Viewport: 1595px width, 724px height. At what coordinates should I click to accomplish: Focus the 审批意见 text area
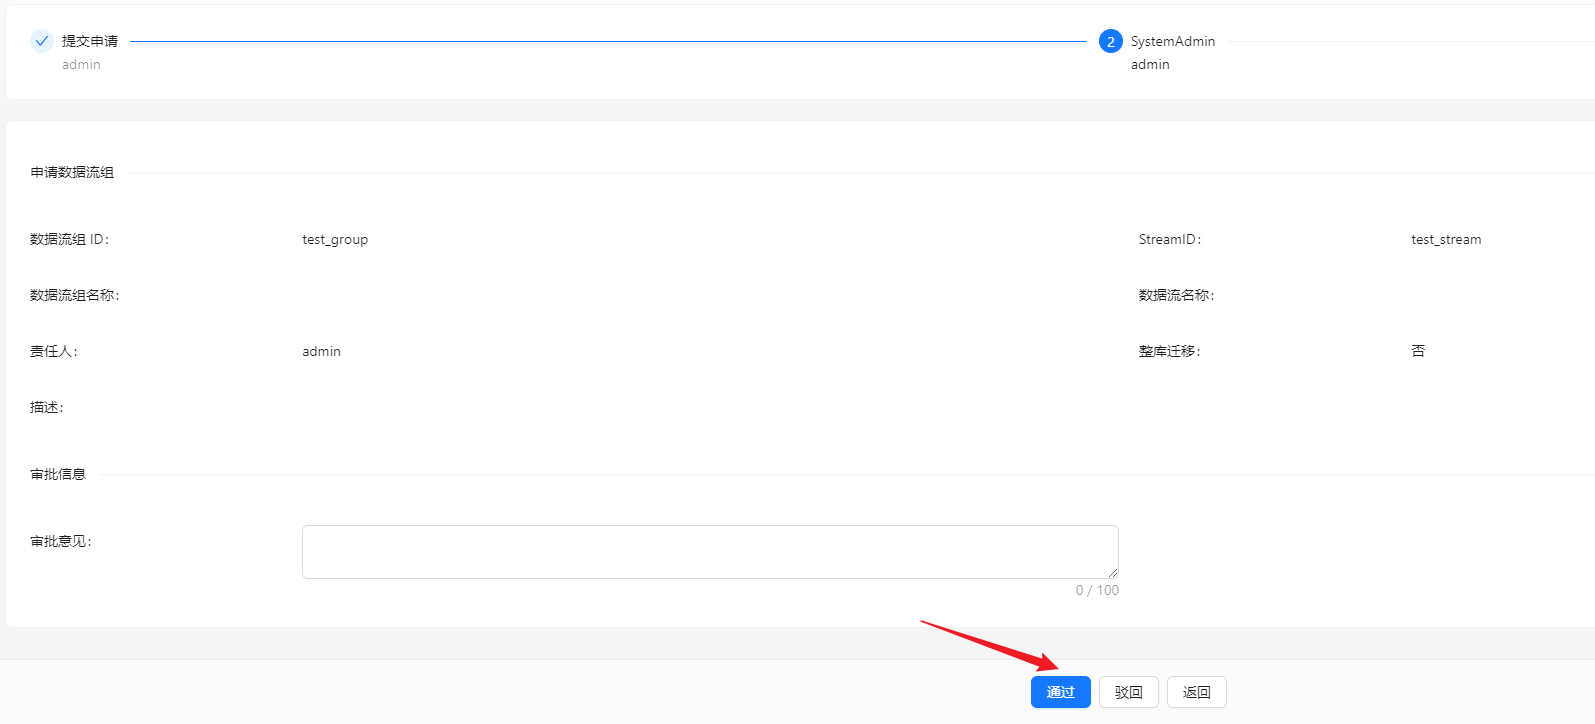coord(709,551)
